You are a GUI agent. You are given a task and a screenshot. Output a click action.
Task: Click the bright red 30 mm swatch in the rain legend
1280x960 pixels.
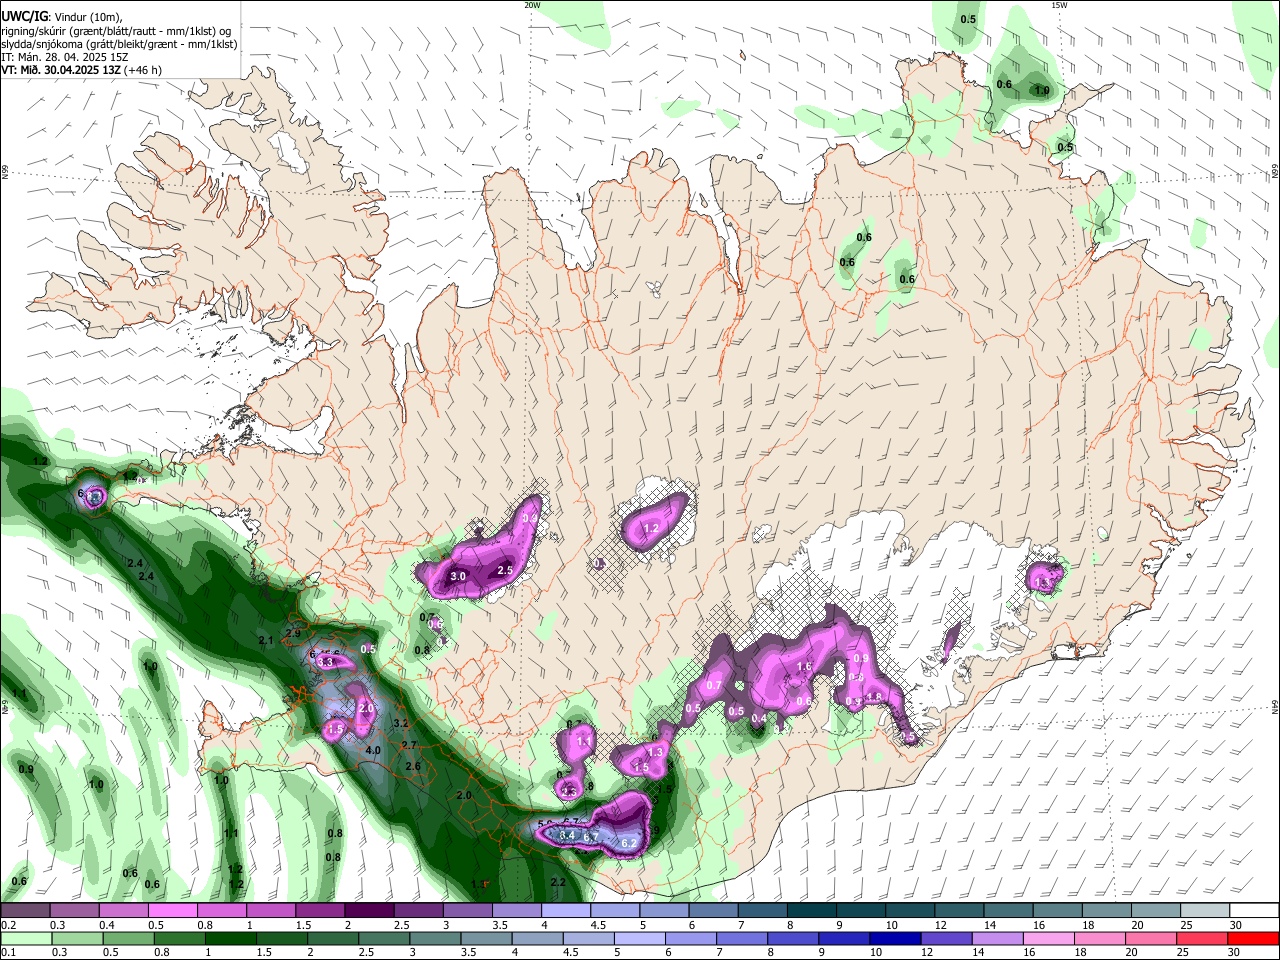[1253, 938]
